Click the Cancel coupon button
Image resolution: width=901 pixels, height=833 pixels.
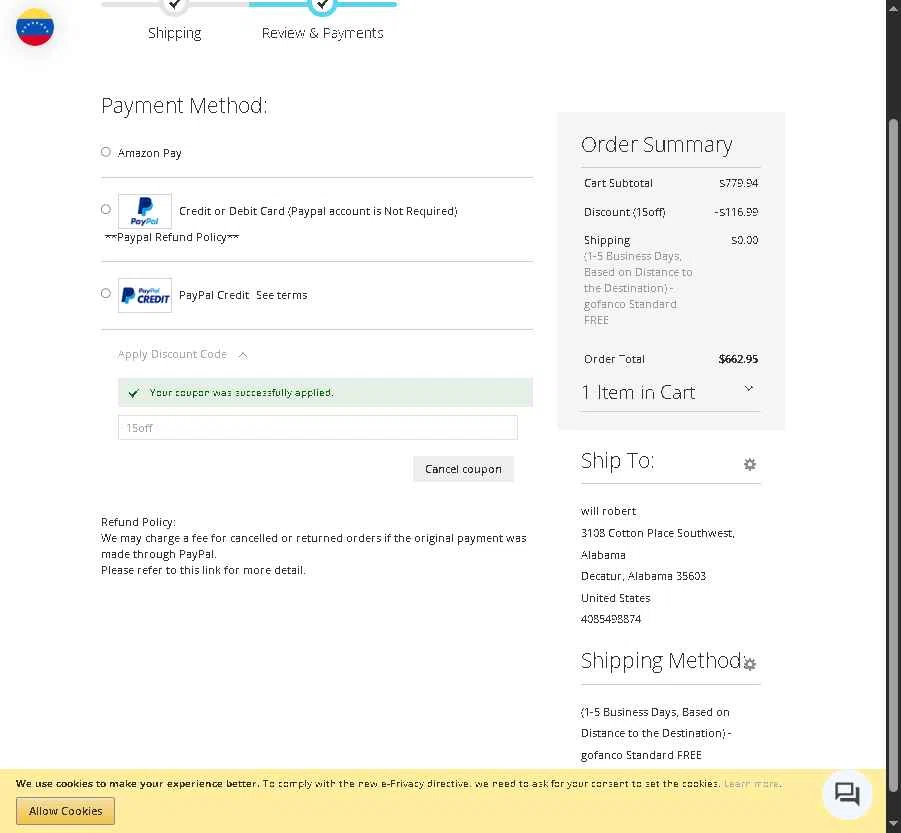coord(463,469)
